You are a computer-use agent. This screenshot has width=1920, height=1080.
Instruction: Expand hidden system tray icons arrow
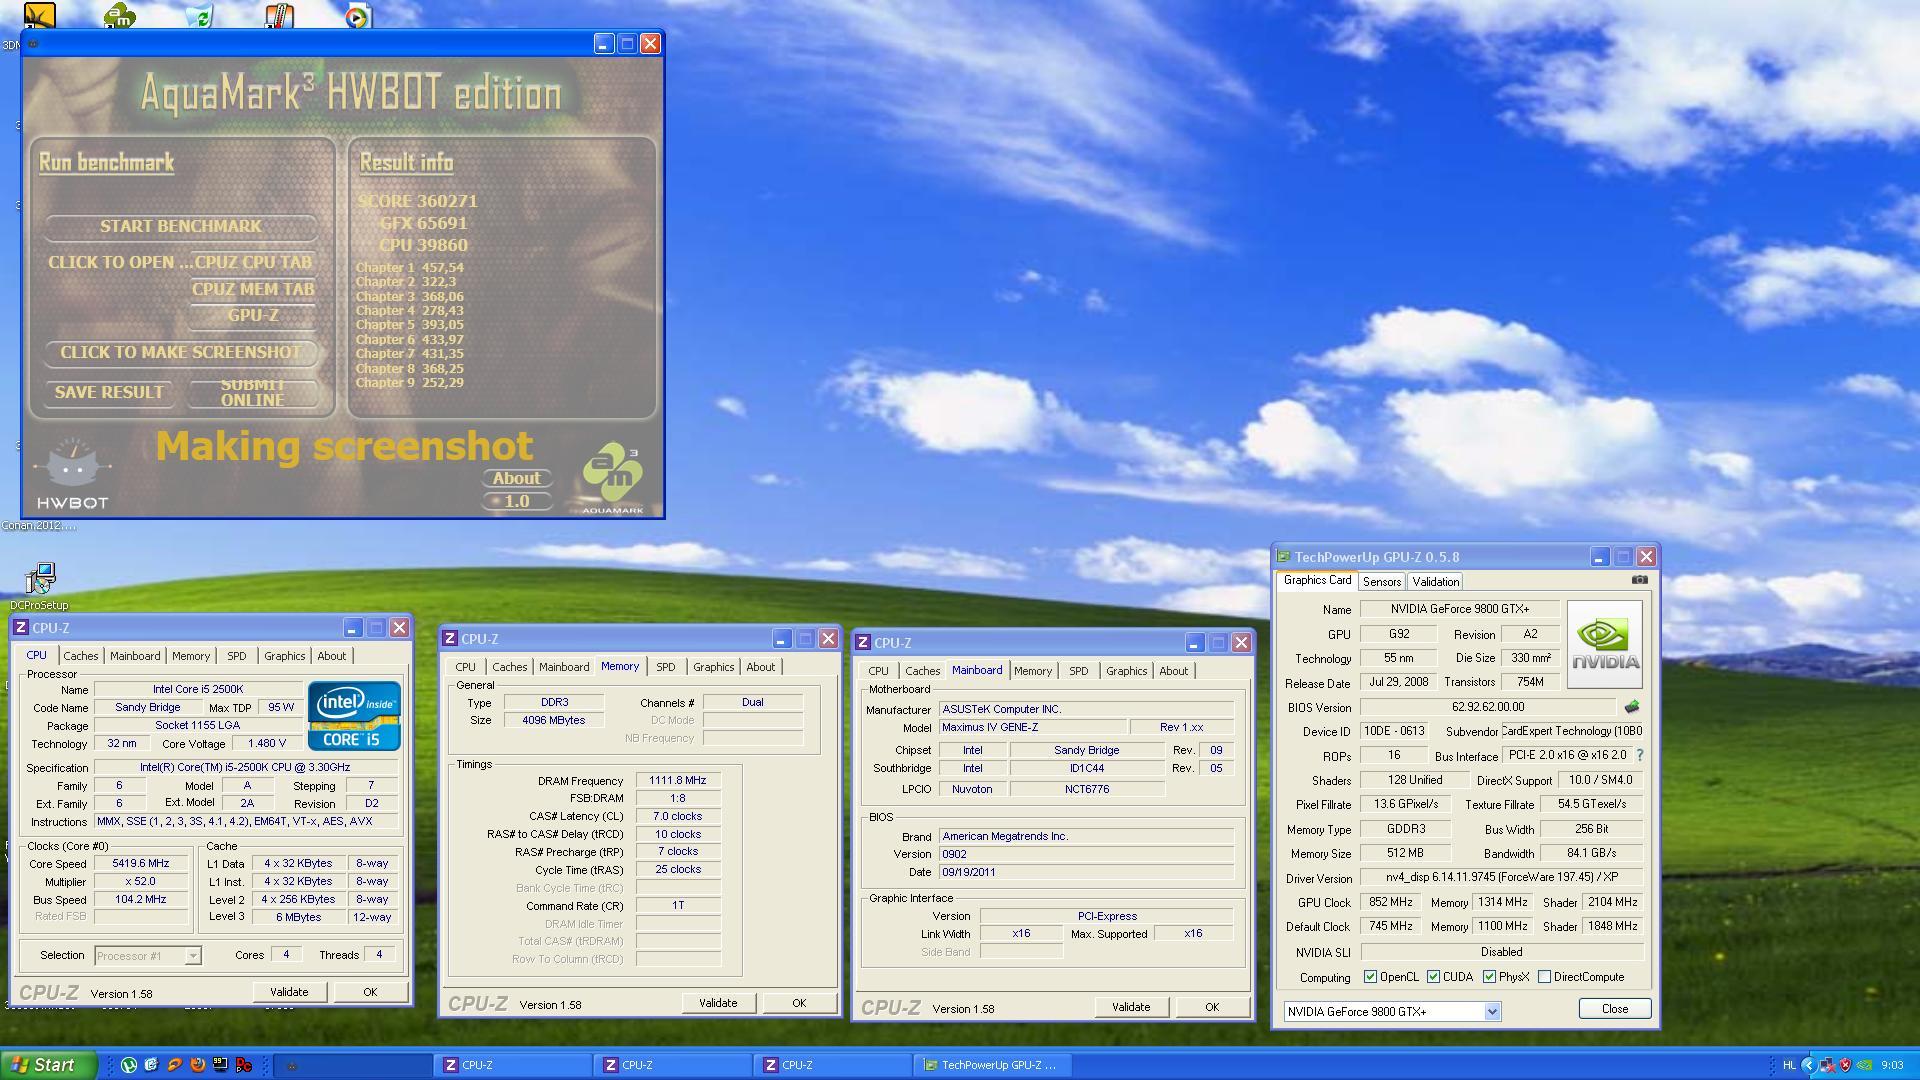(x=1808, y=1065)
